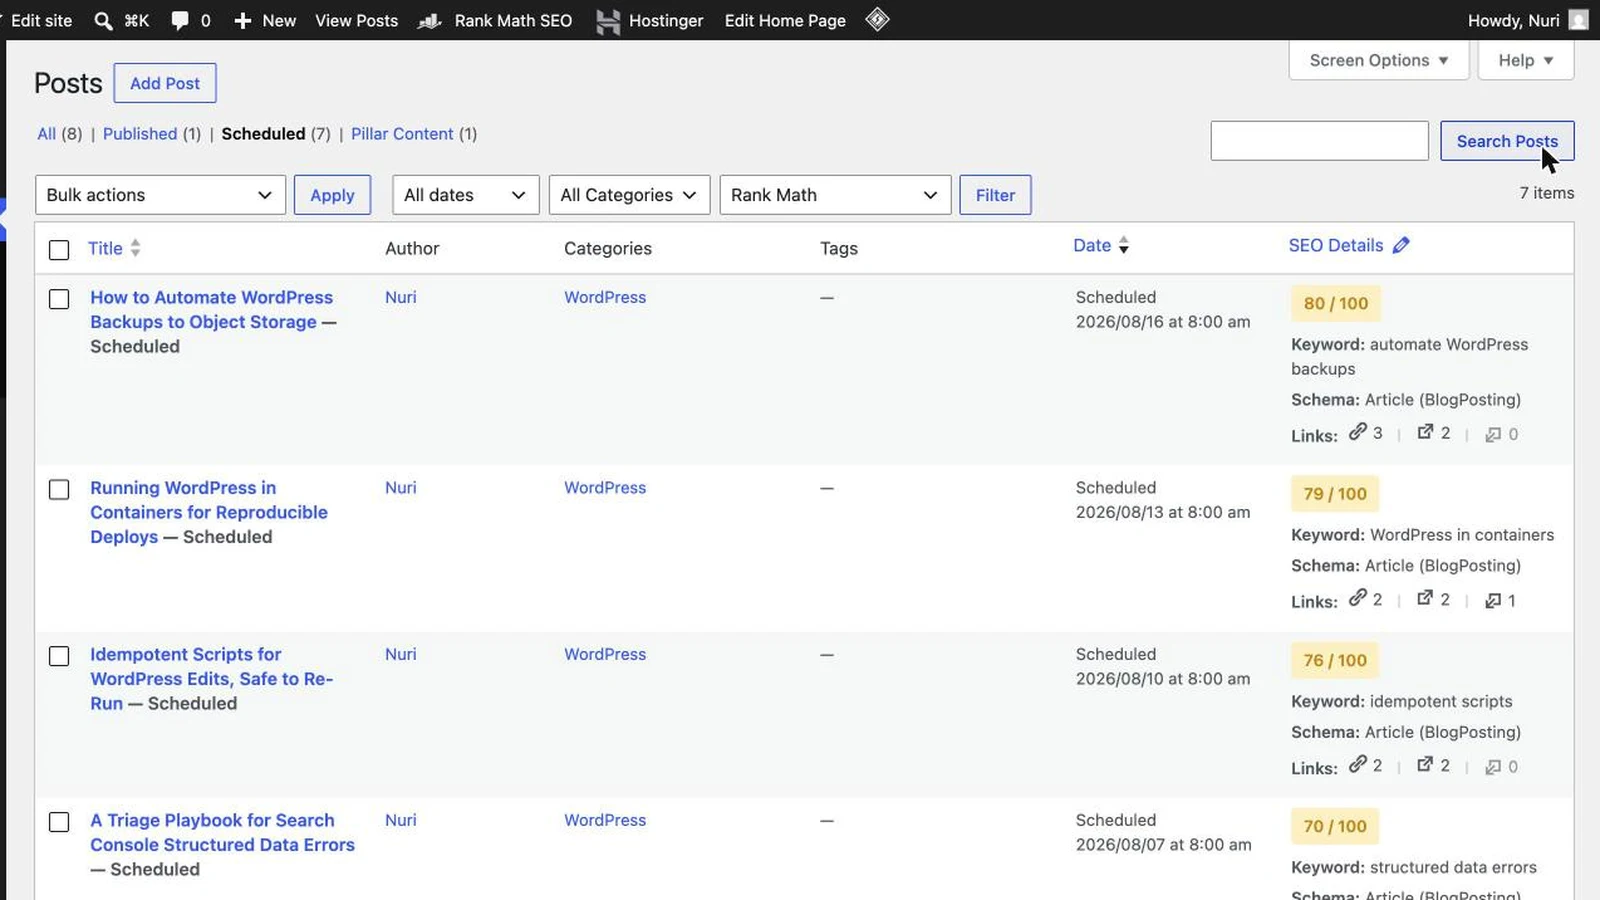Click external links icon for WordPress in containers post
This screenshot has height=900, width=1600.
pyautogui.click(x=1425, y=598)
